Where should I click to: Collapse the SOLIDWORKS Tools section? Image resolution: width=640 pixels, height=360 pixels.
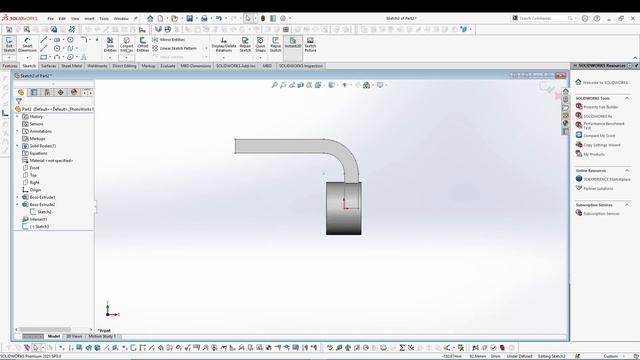(x=627, y=98)
